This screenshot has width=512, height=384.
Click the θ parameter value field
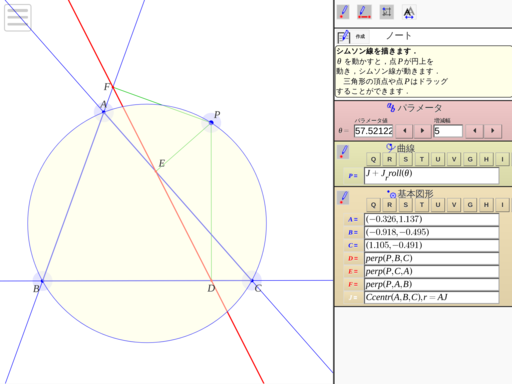(x=373, y=131)
